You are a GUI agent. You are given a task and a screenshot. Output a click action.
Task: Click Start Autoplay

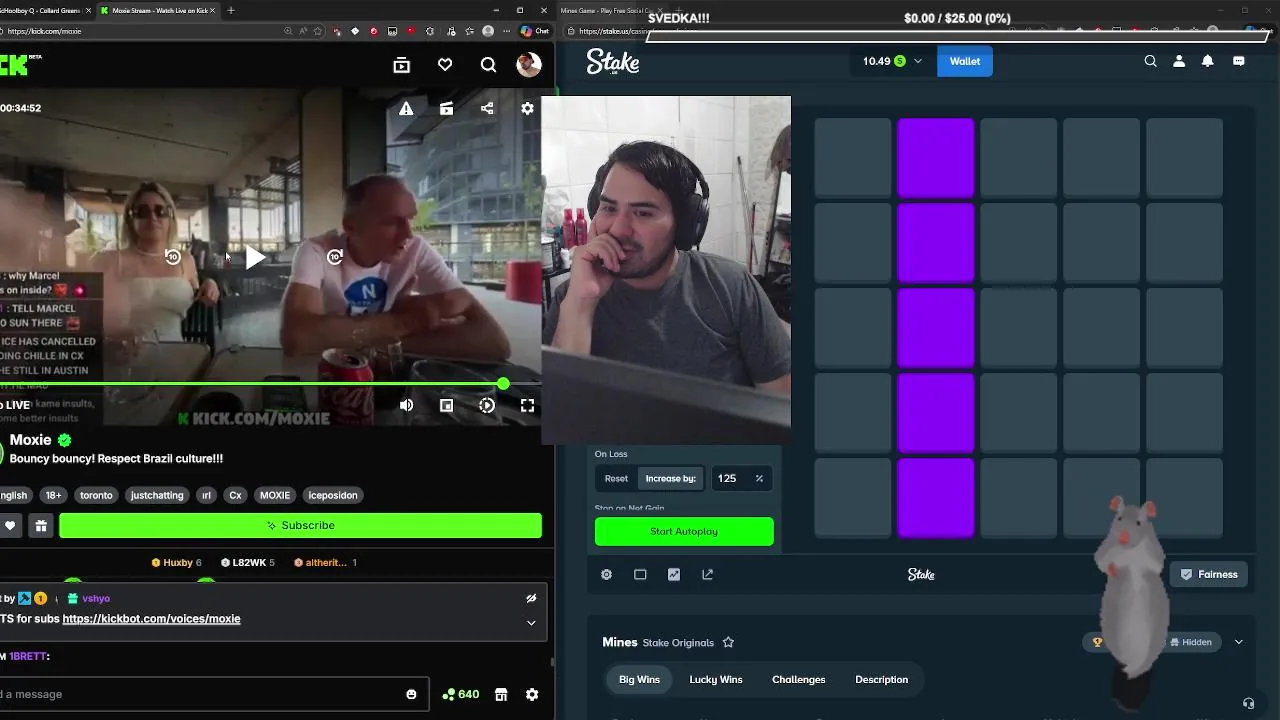(x=684, y=531)
